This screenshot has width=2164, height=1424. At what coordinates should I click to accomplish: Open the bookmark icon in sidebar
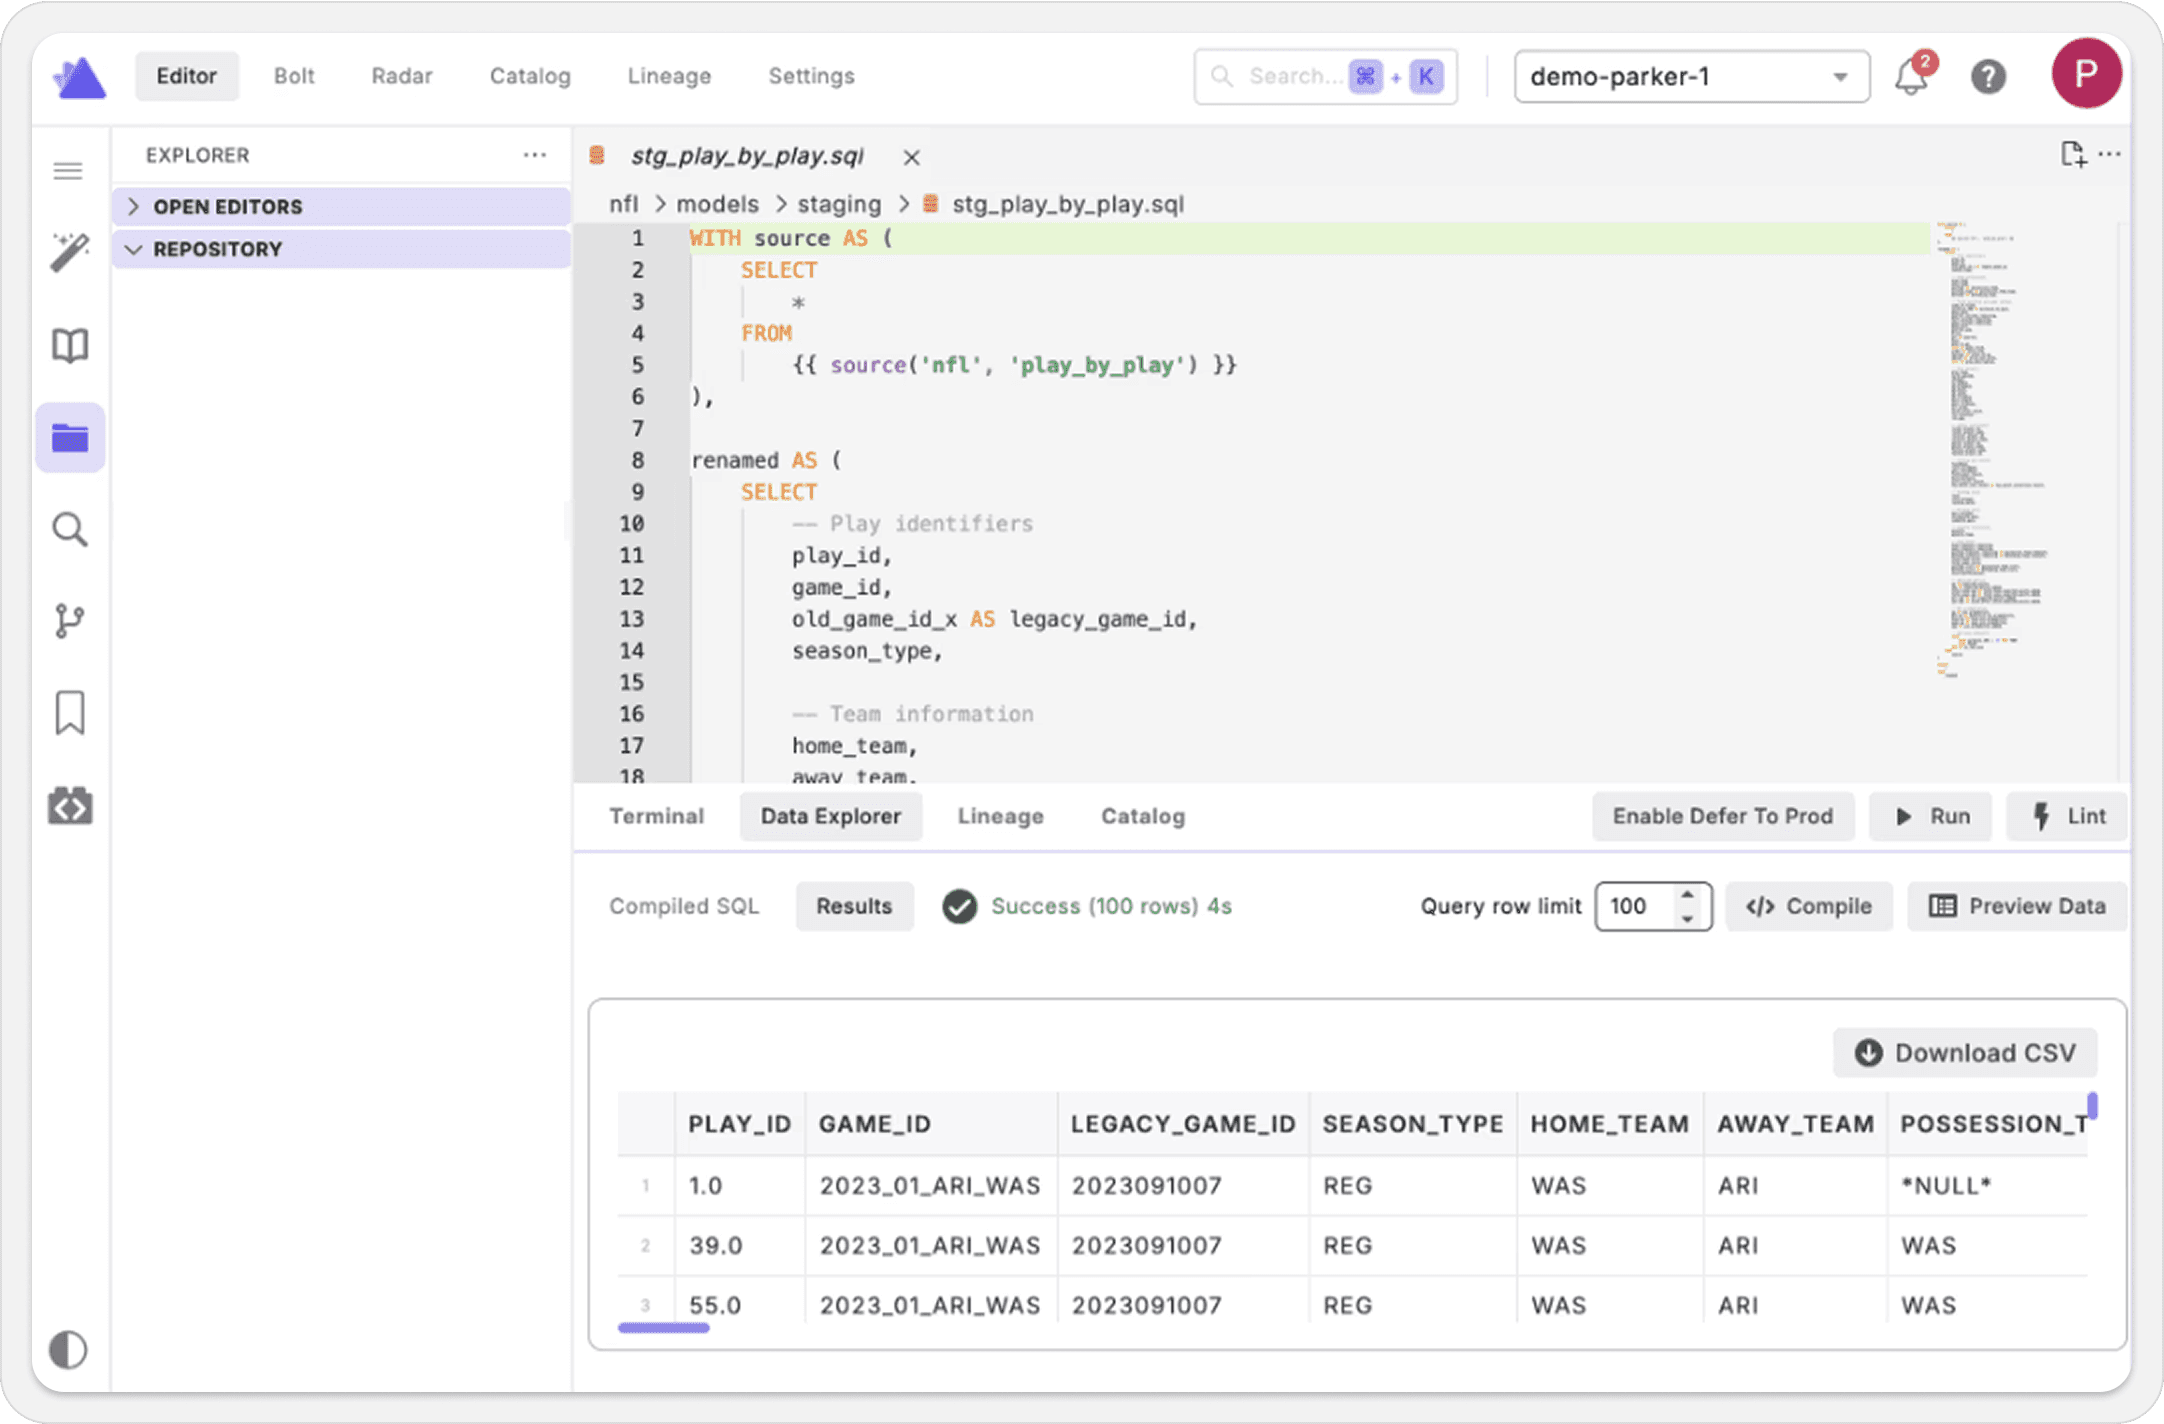point(70,713)
